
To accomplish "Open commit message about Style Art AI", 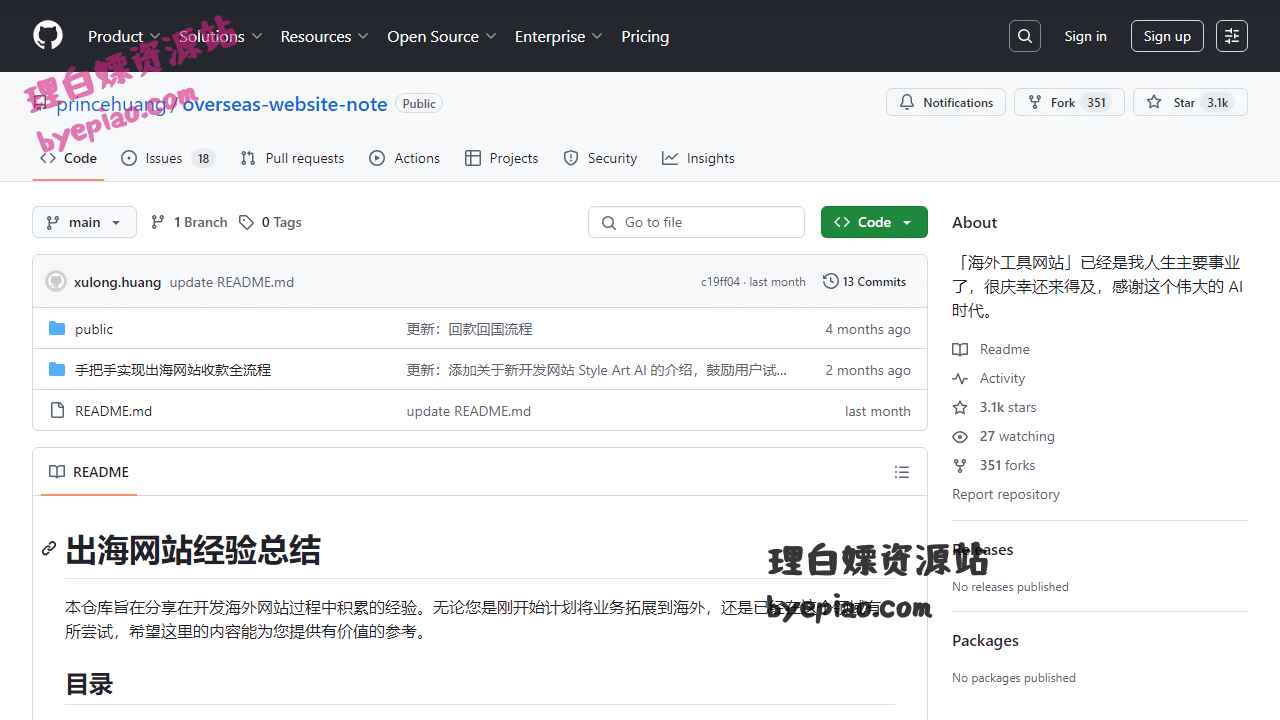I will (597, 370).
